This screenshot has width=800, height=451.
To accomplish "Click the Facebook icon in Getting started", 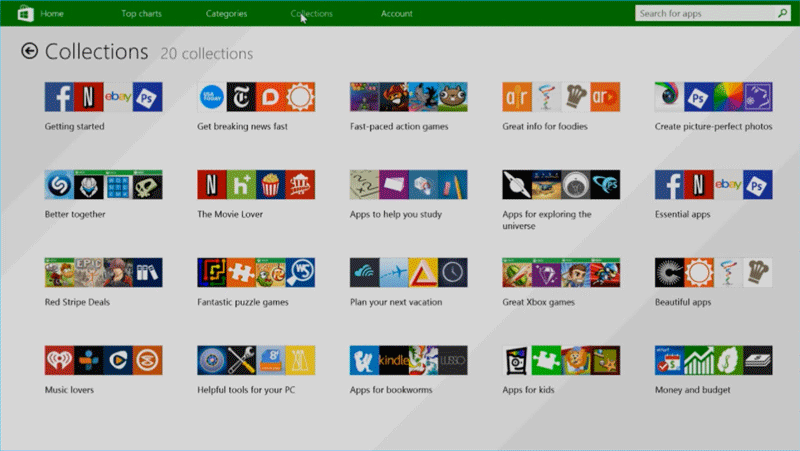I will pos(59,97).
